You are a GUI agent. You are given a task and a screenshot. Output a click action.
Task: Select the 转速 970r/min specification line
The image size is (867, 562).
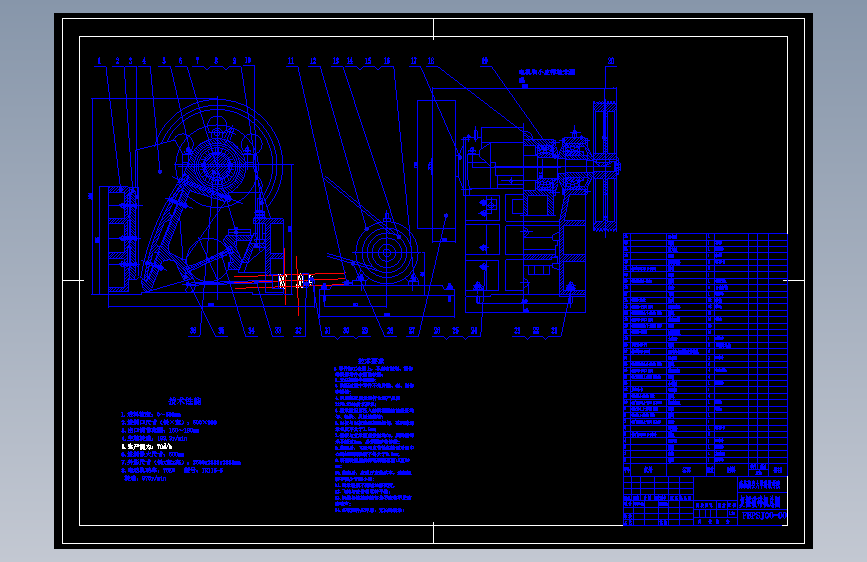coord(145,478)
